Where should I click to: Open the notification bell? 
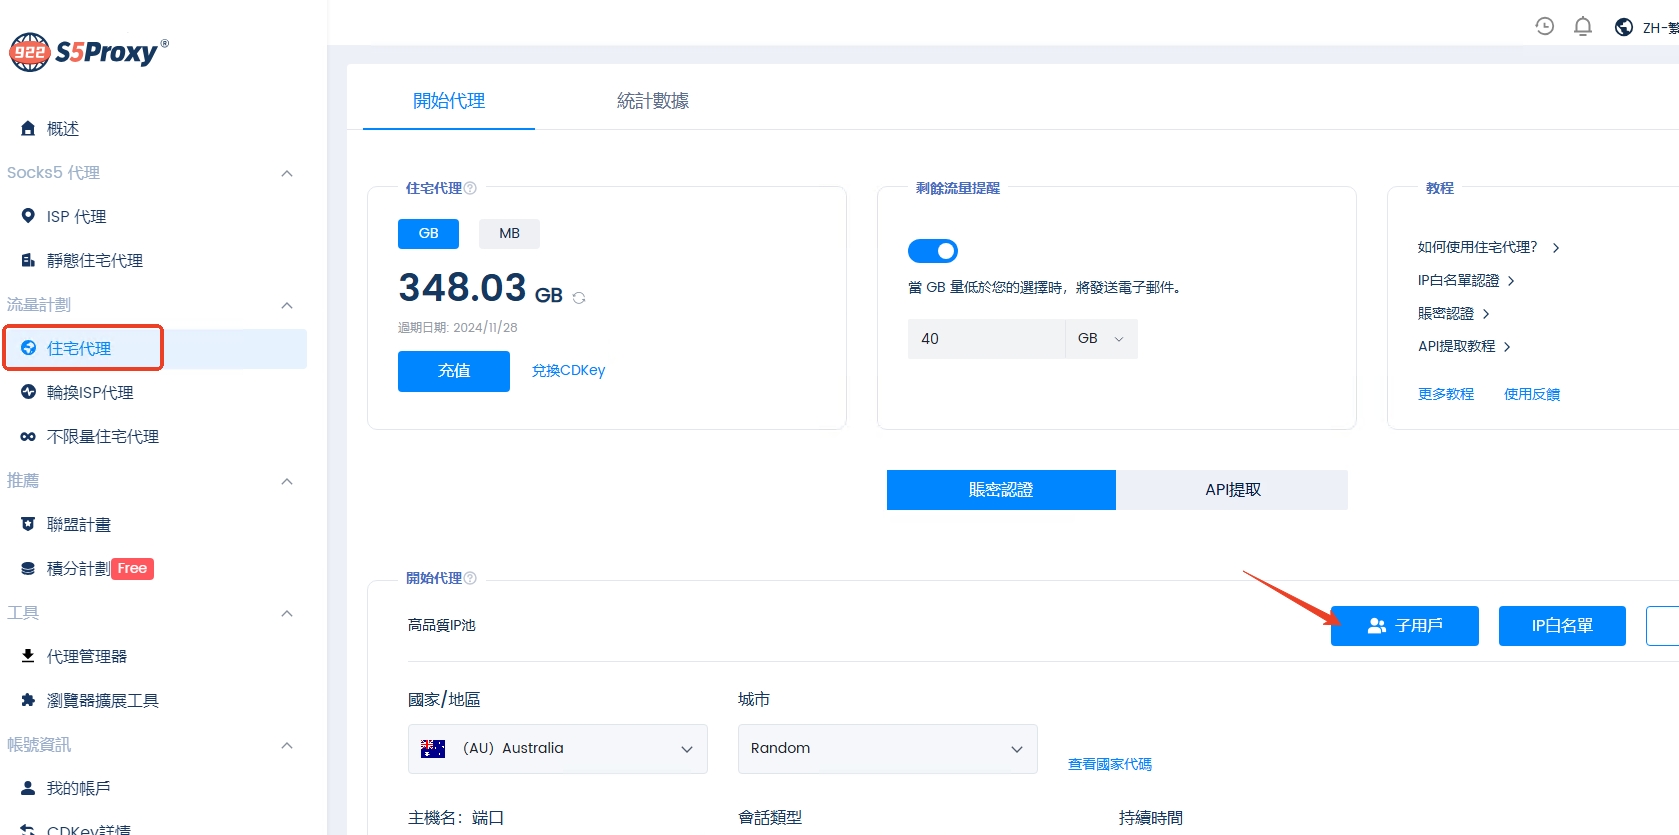click(1582, 27)
